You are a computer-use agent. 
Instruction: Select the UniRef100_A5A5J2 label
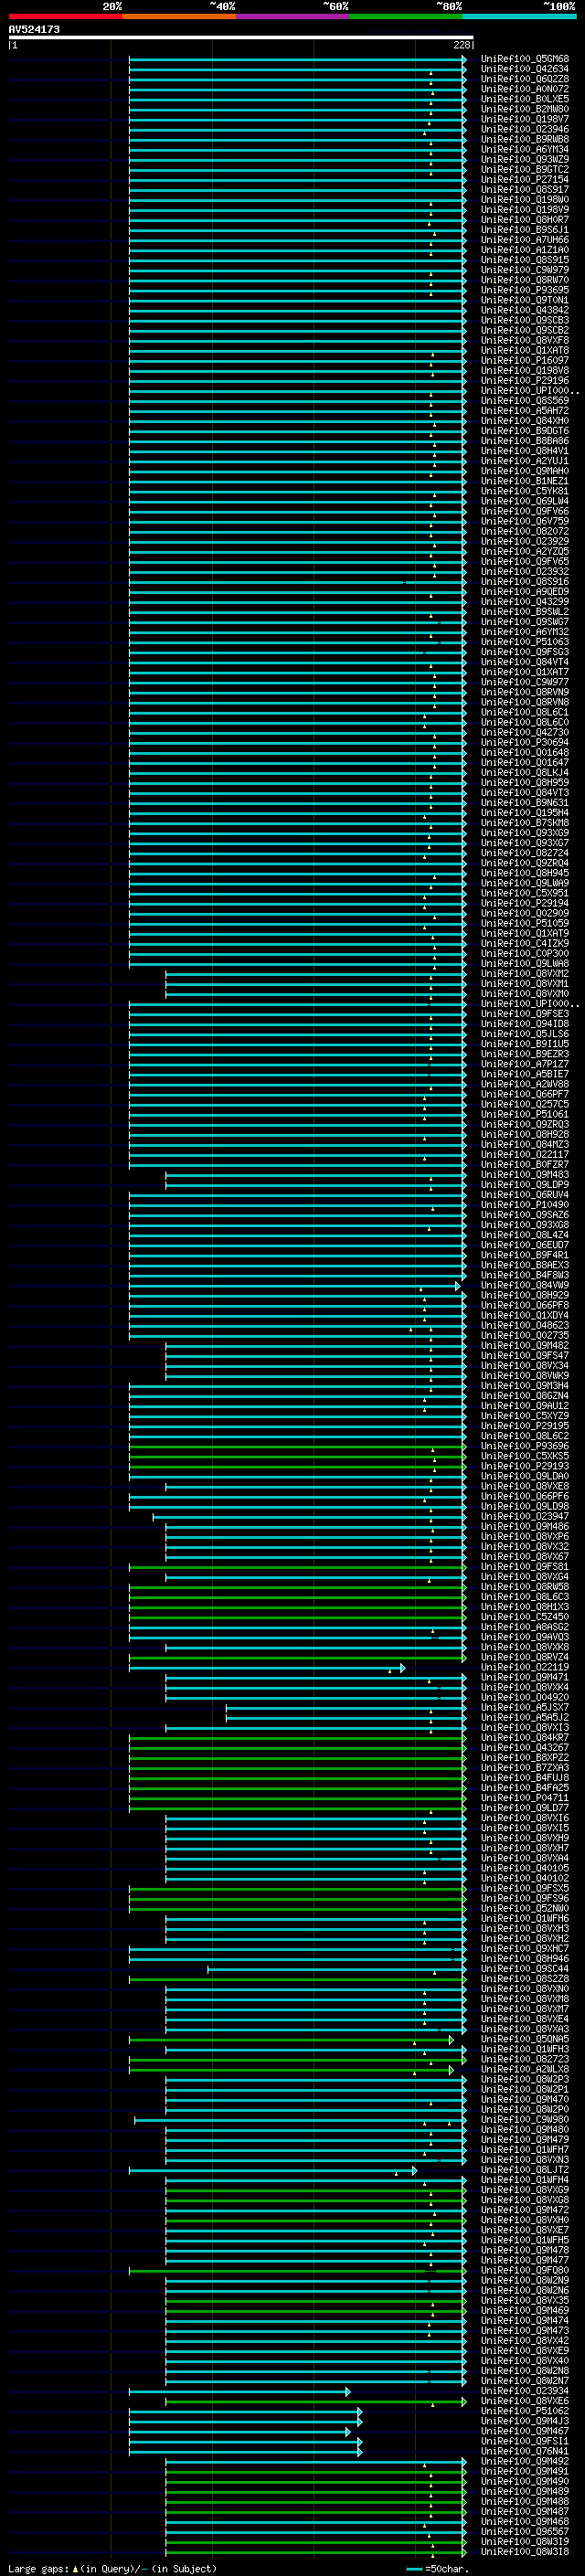pyautogui.click(x=525, y=1718)
